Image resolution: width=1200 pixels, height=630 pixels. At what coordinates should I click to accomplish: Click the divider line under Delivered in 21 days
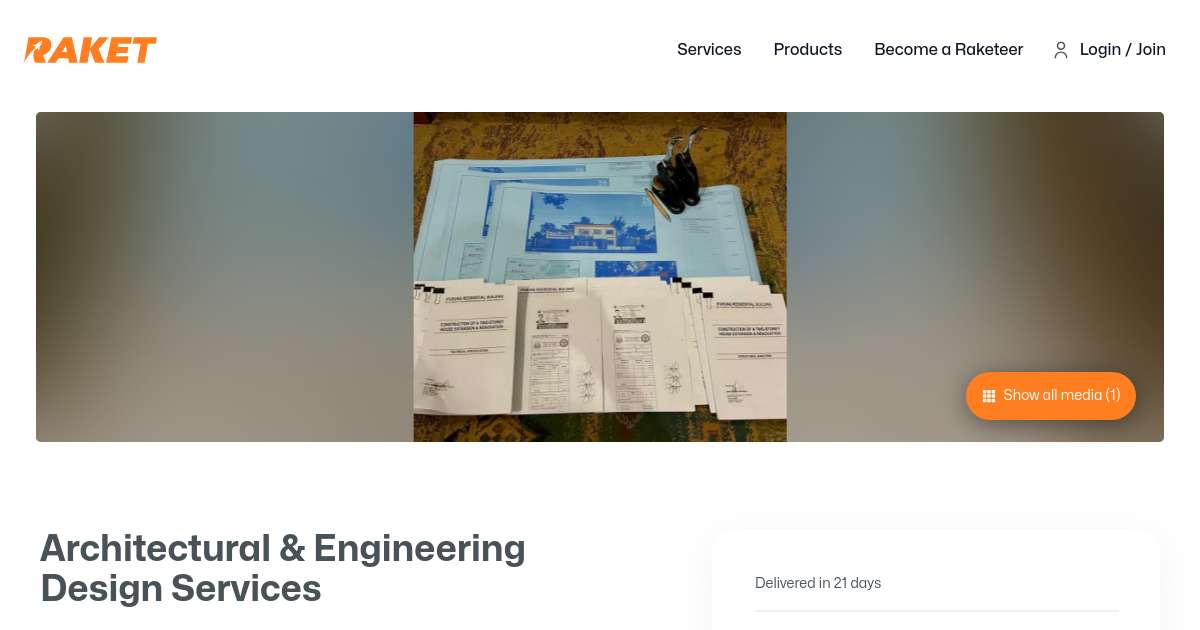point(937,611)
